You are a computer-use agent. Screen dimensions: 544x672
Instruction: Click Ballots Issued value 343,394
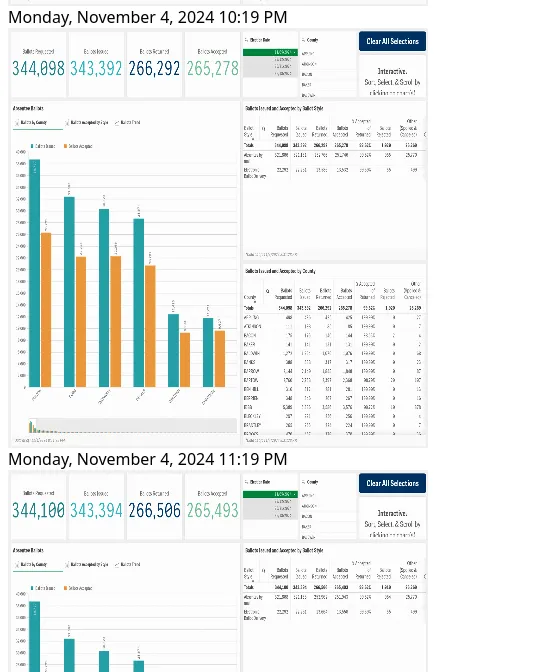(96, 510)
